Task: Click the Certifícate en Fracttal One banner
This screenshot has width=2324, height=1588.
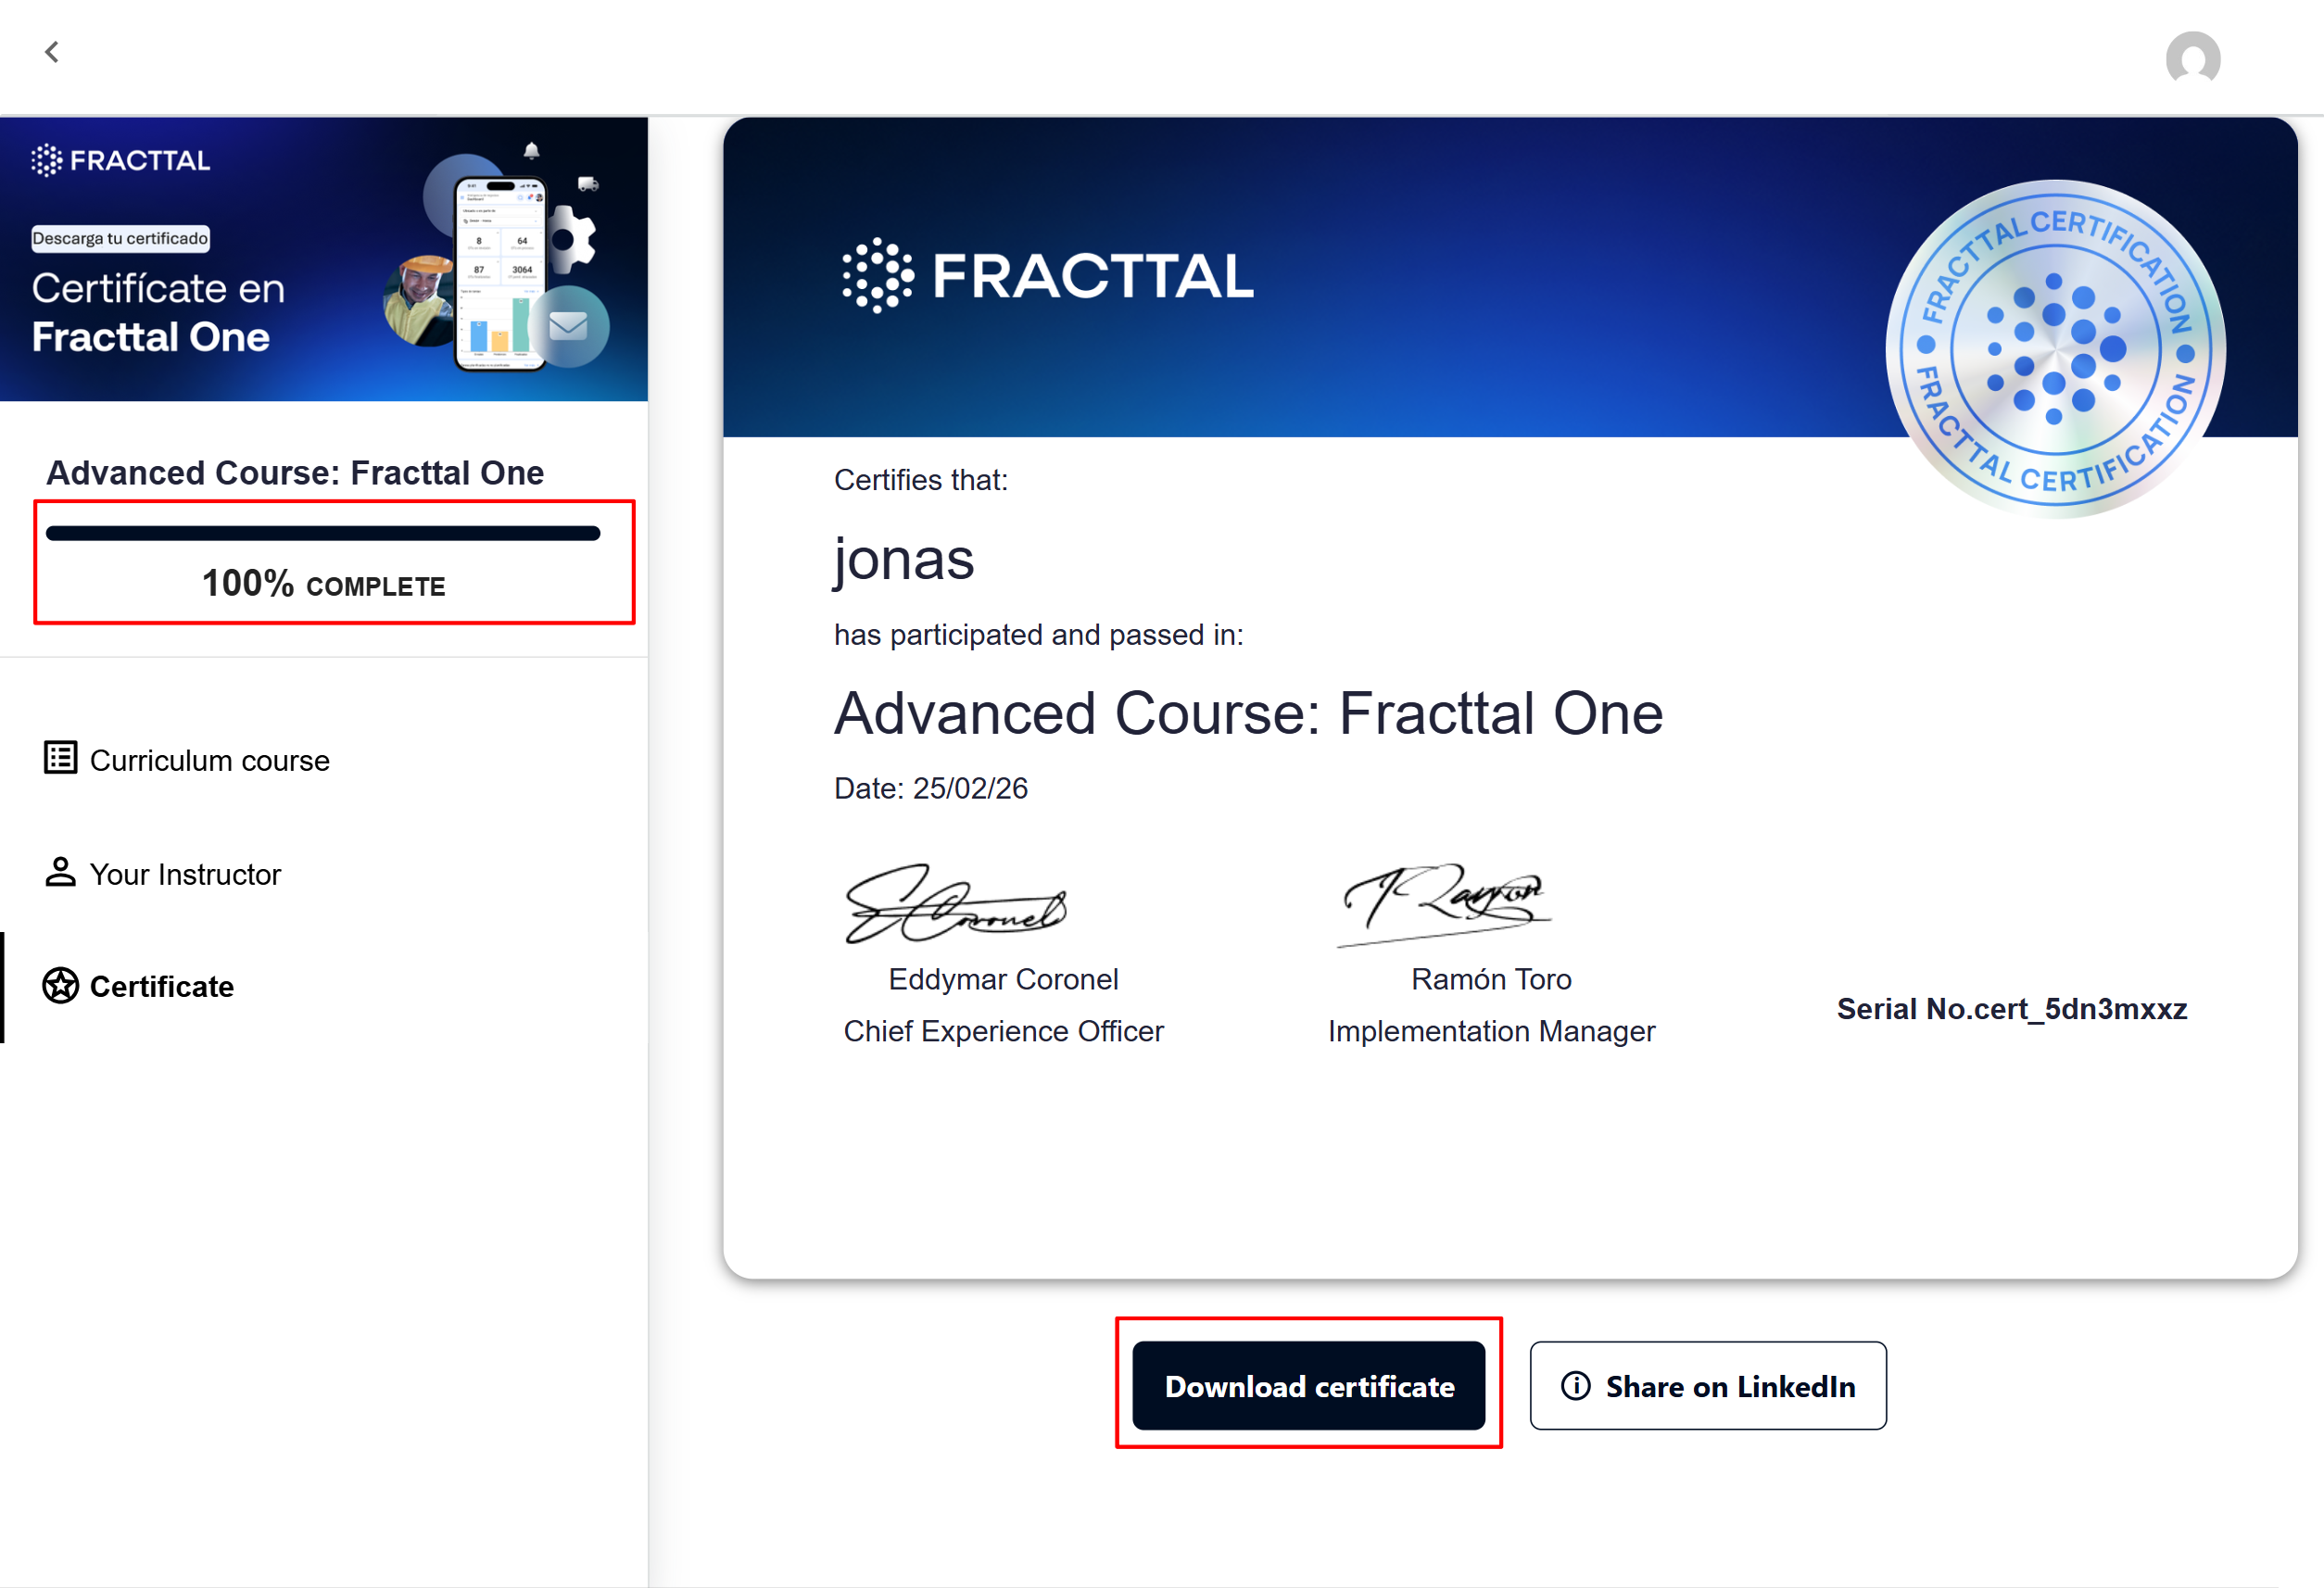Action: 158,313
